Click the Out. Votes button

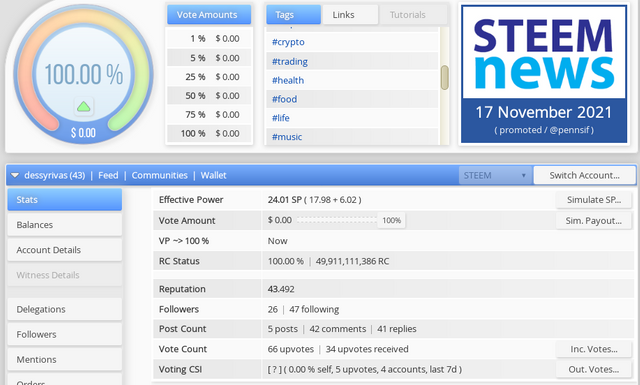point(593,369)
